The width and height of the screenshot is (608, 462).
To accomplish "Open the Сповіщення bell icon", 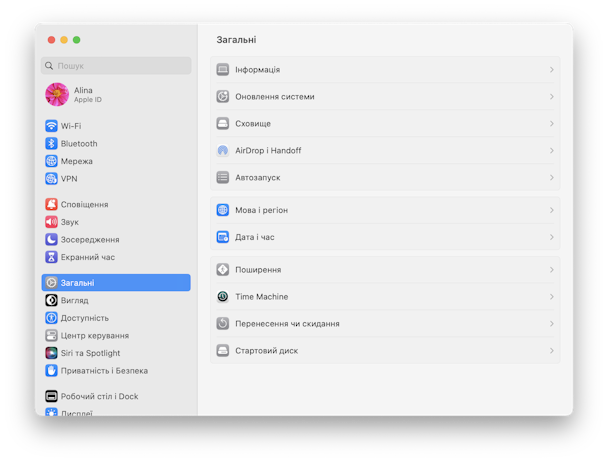I will (51, 204).
